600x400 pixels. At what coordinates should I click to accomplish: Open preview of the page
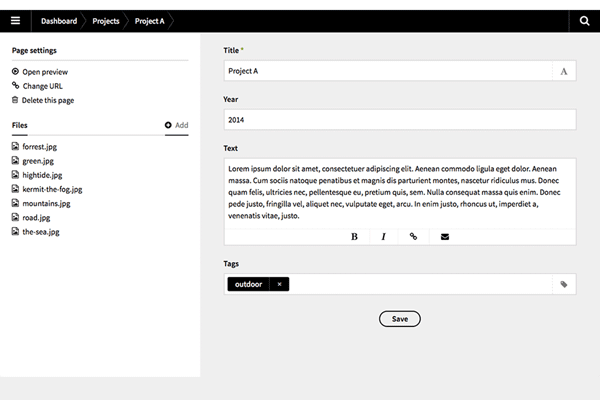pyautogui.click(x=45, y=72)
